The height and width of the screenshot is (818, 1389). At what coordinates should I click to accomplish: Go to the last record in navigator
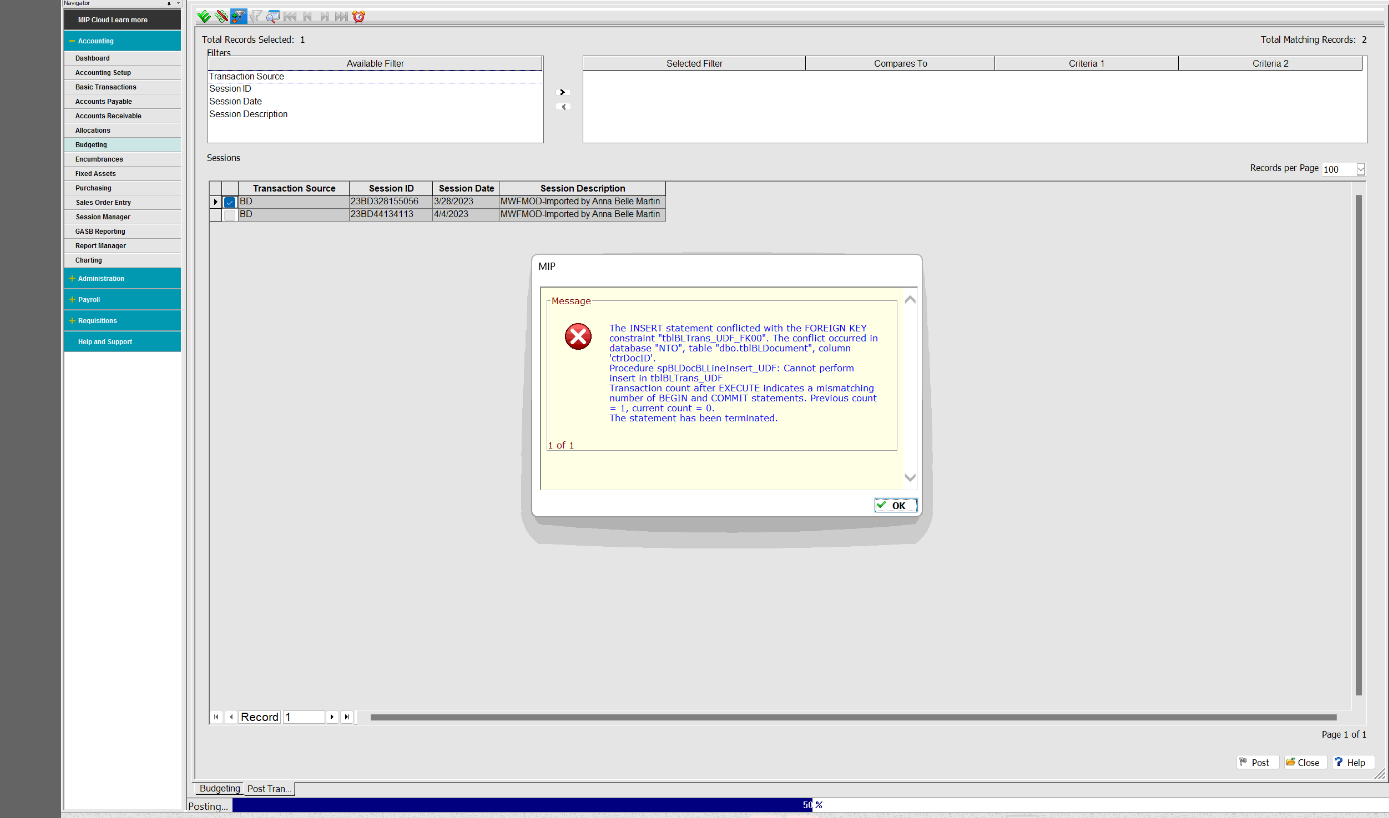click(347, 717)
